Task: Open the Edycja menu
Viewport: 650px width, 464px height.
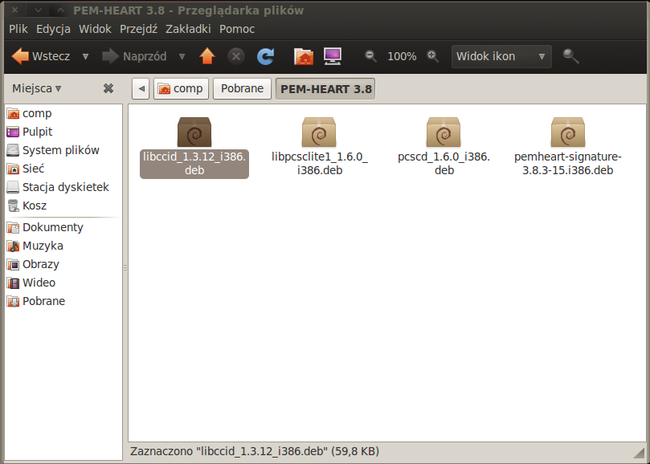Action: coord(53,29)
